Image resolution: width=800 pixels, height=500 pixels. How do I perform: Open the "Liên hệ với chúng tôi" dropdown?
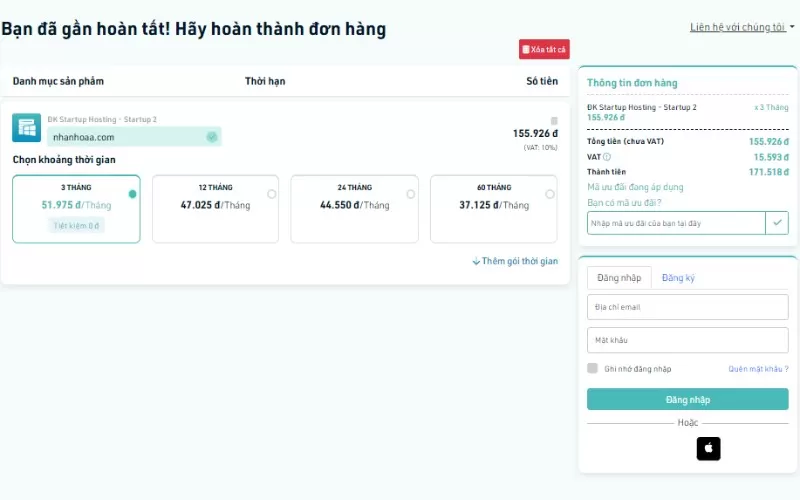pos(742,27)
